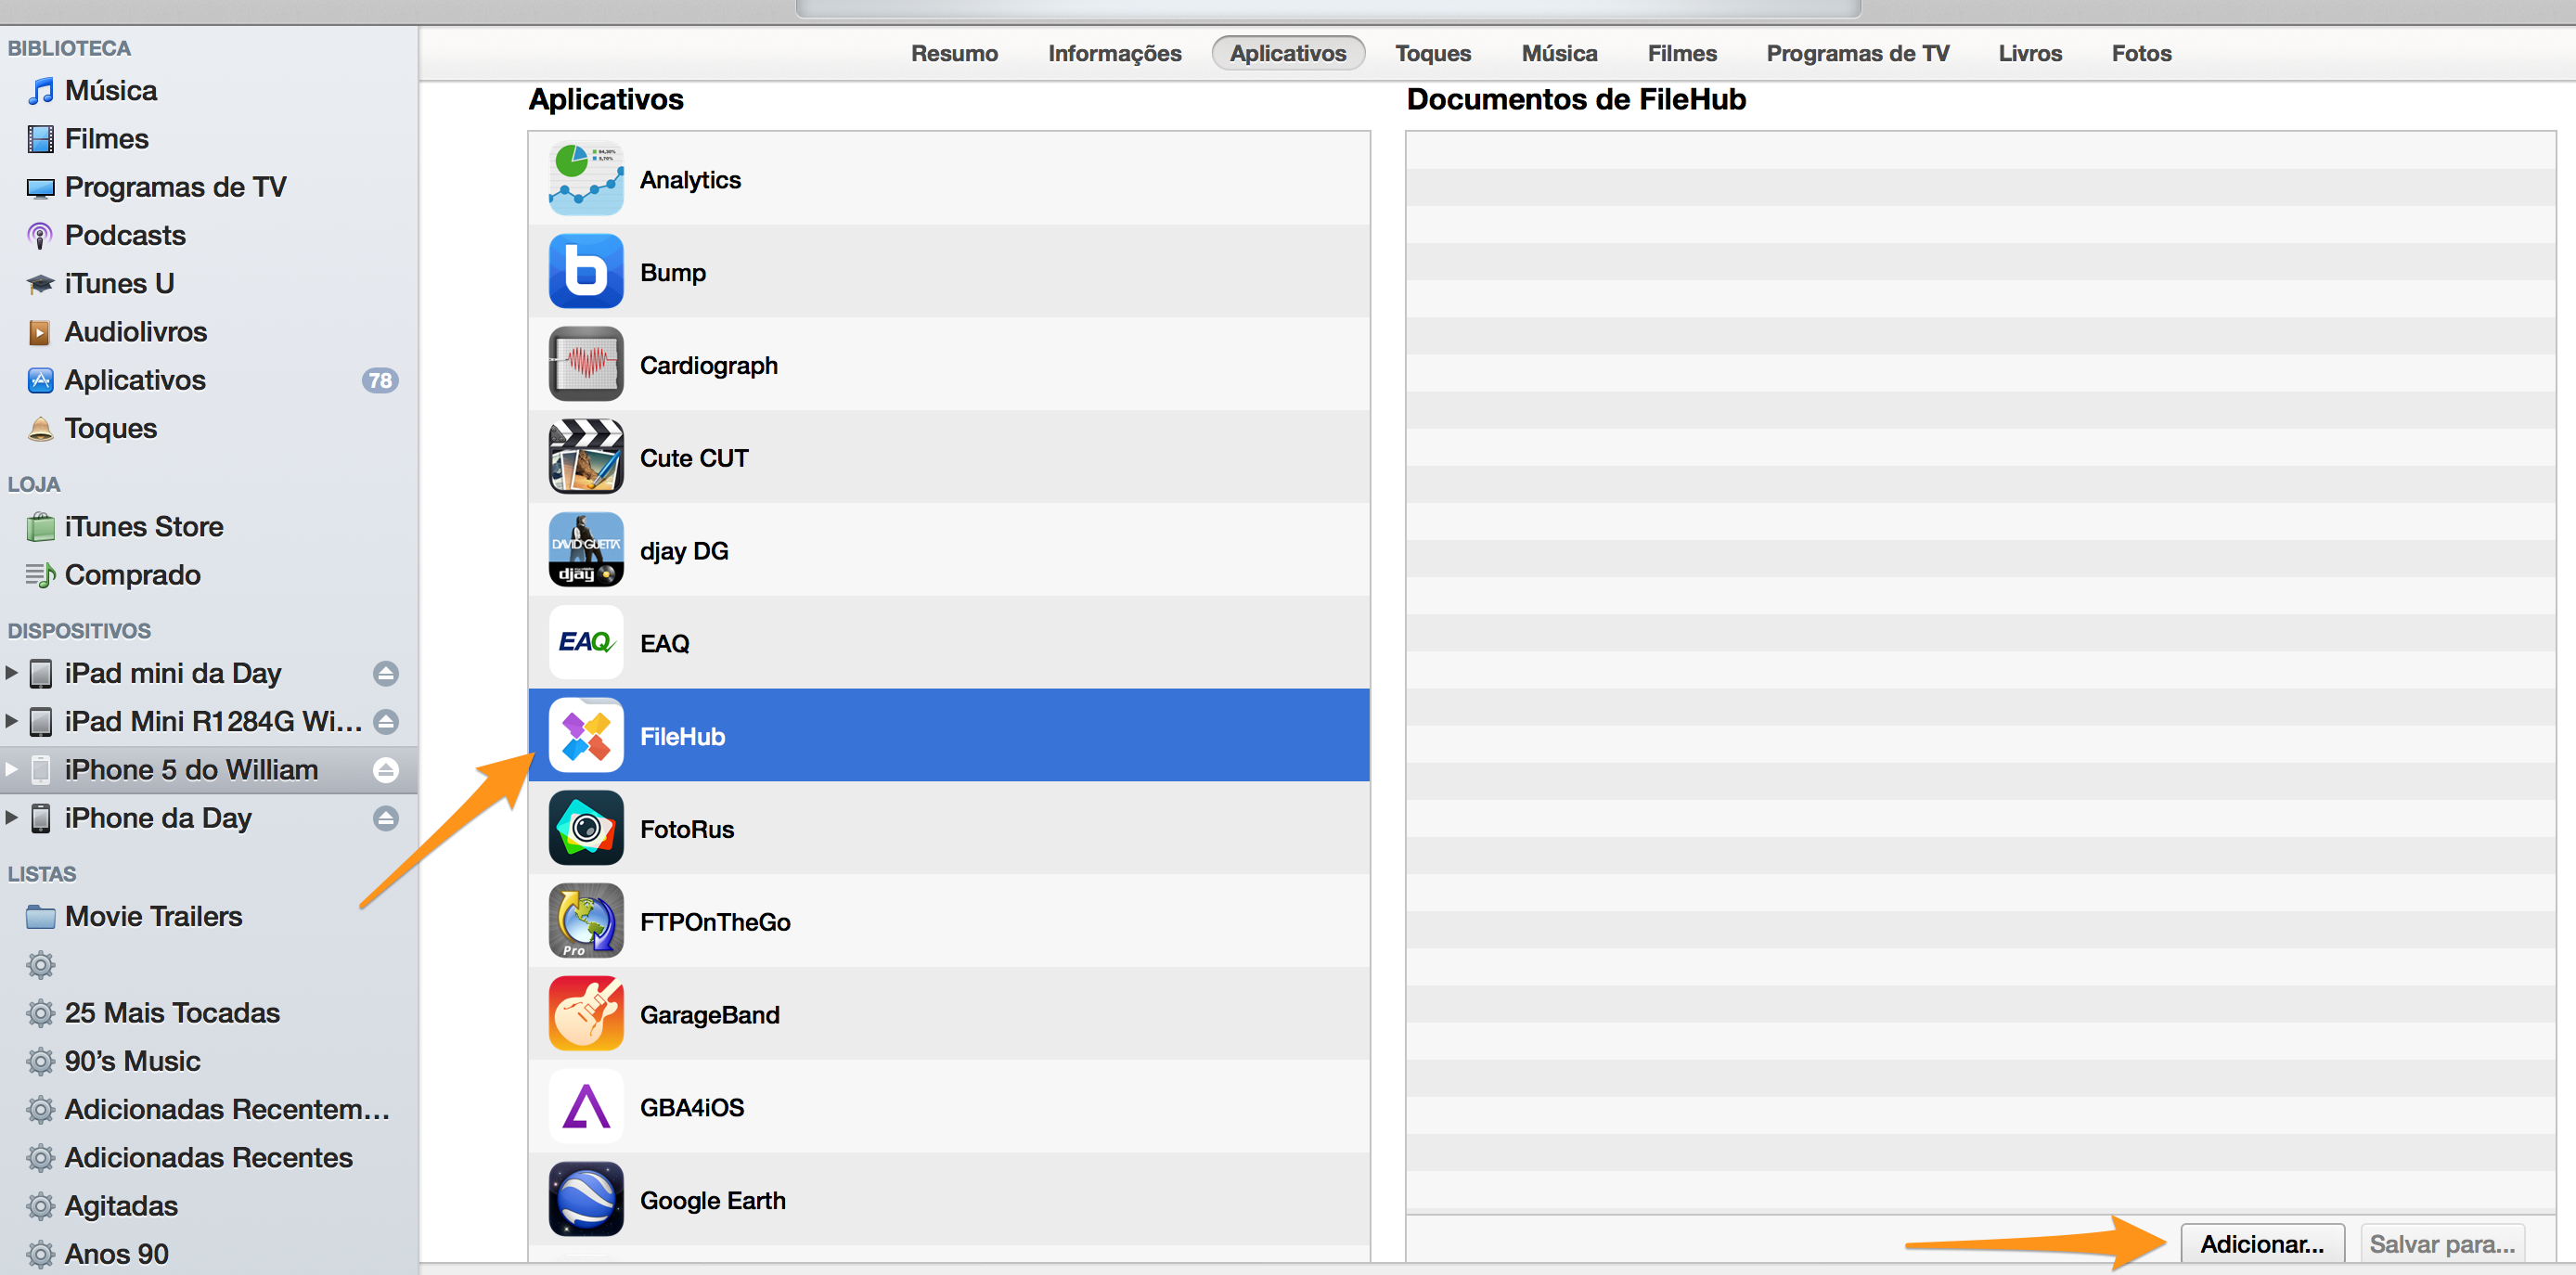This screenshot has width=2576, height=1275.
Task: Open the Filmes library icon
Action: 40,139
